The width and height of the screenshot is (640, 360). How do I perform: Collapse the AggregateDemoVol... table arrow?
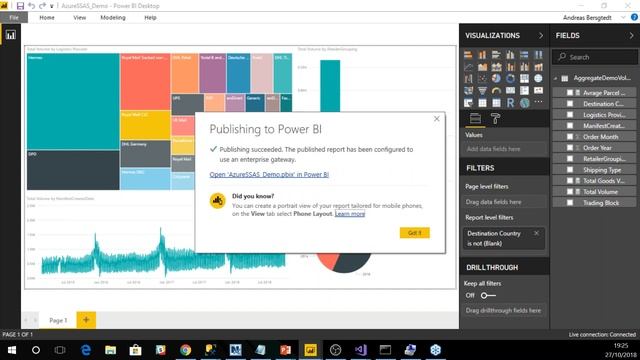(x=556, y=78)
